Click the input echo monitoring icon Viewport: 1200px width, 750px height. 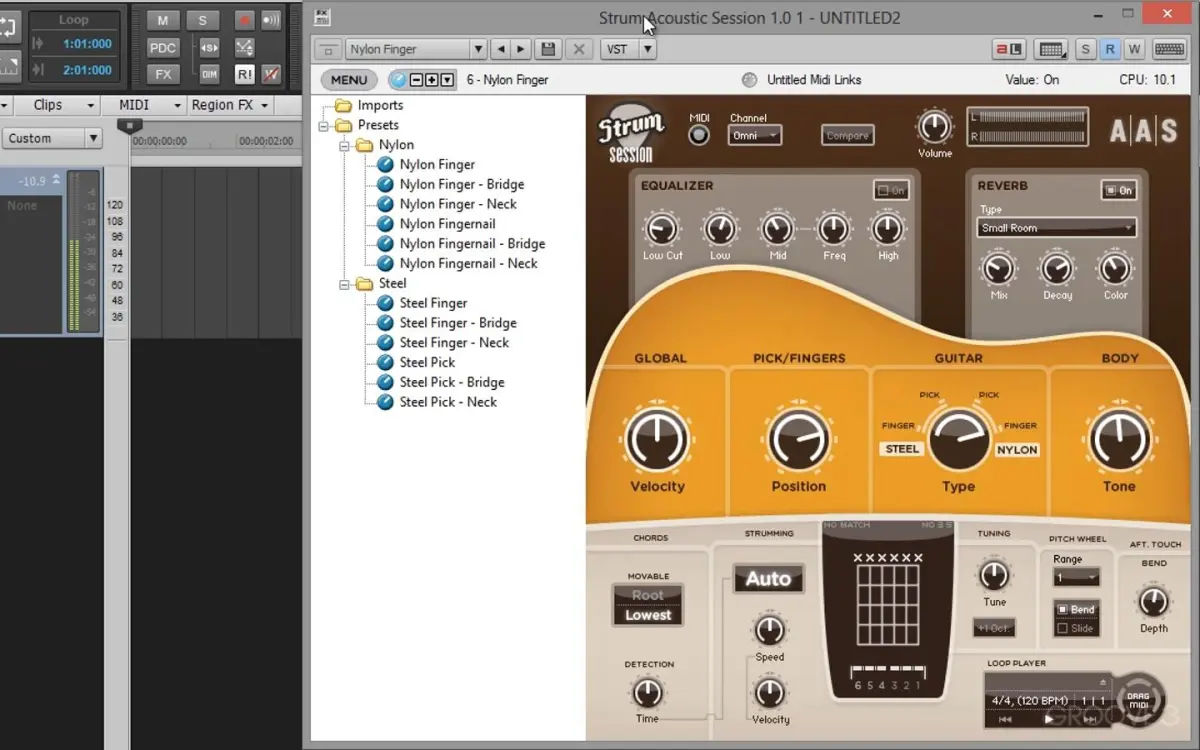click(271, 20)
